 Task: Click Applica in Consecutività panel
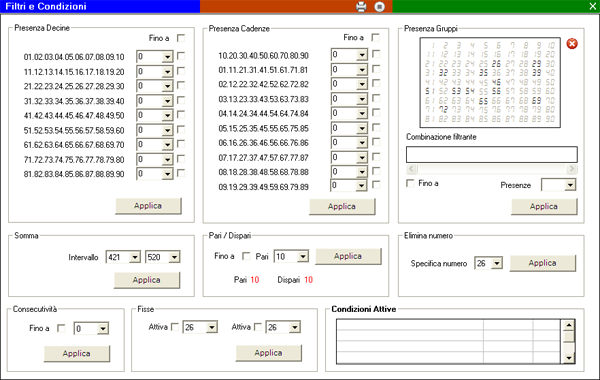[77, 354]
